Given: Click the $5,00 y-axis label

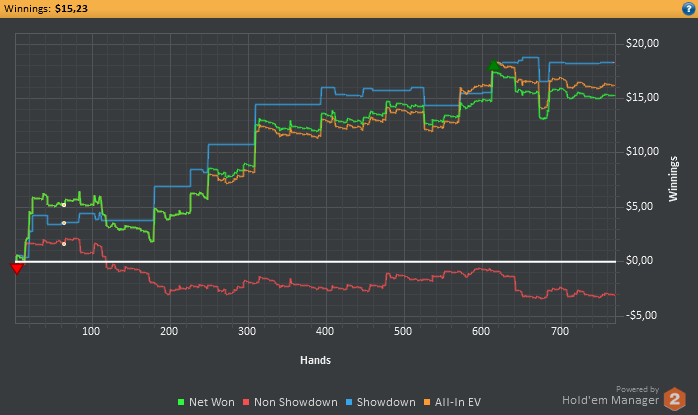Looking at the screenshot, I should pyautogui.click(x=639, y=206).
